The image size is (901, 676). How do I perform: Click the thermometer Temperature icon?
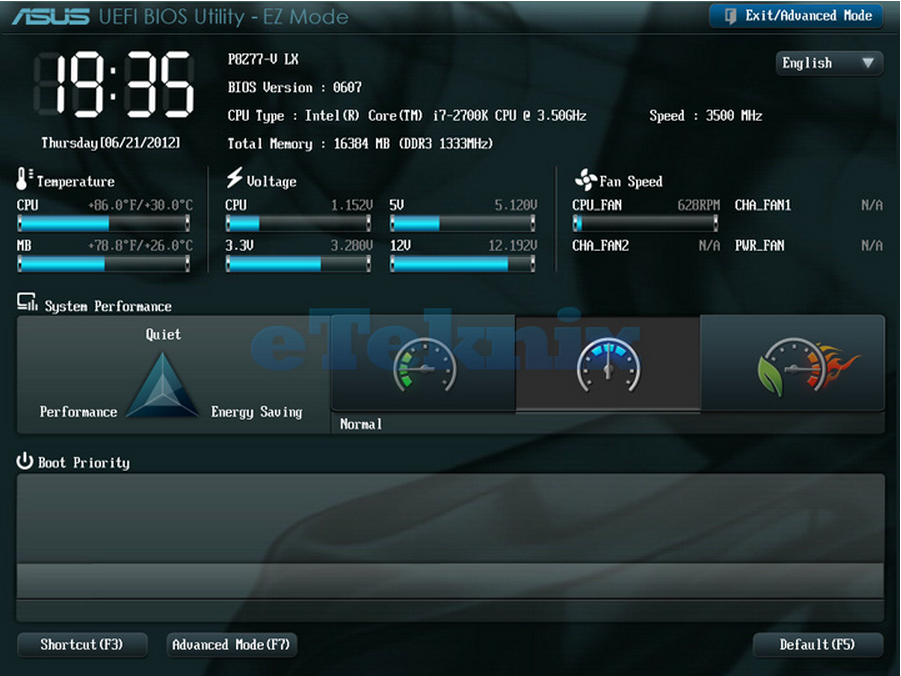pos(25,179)
